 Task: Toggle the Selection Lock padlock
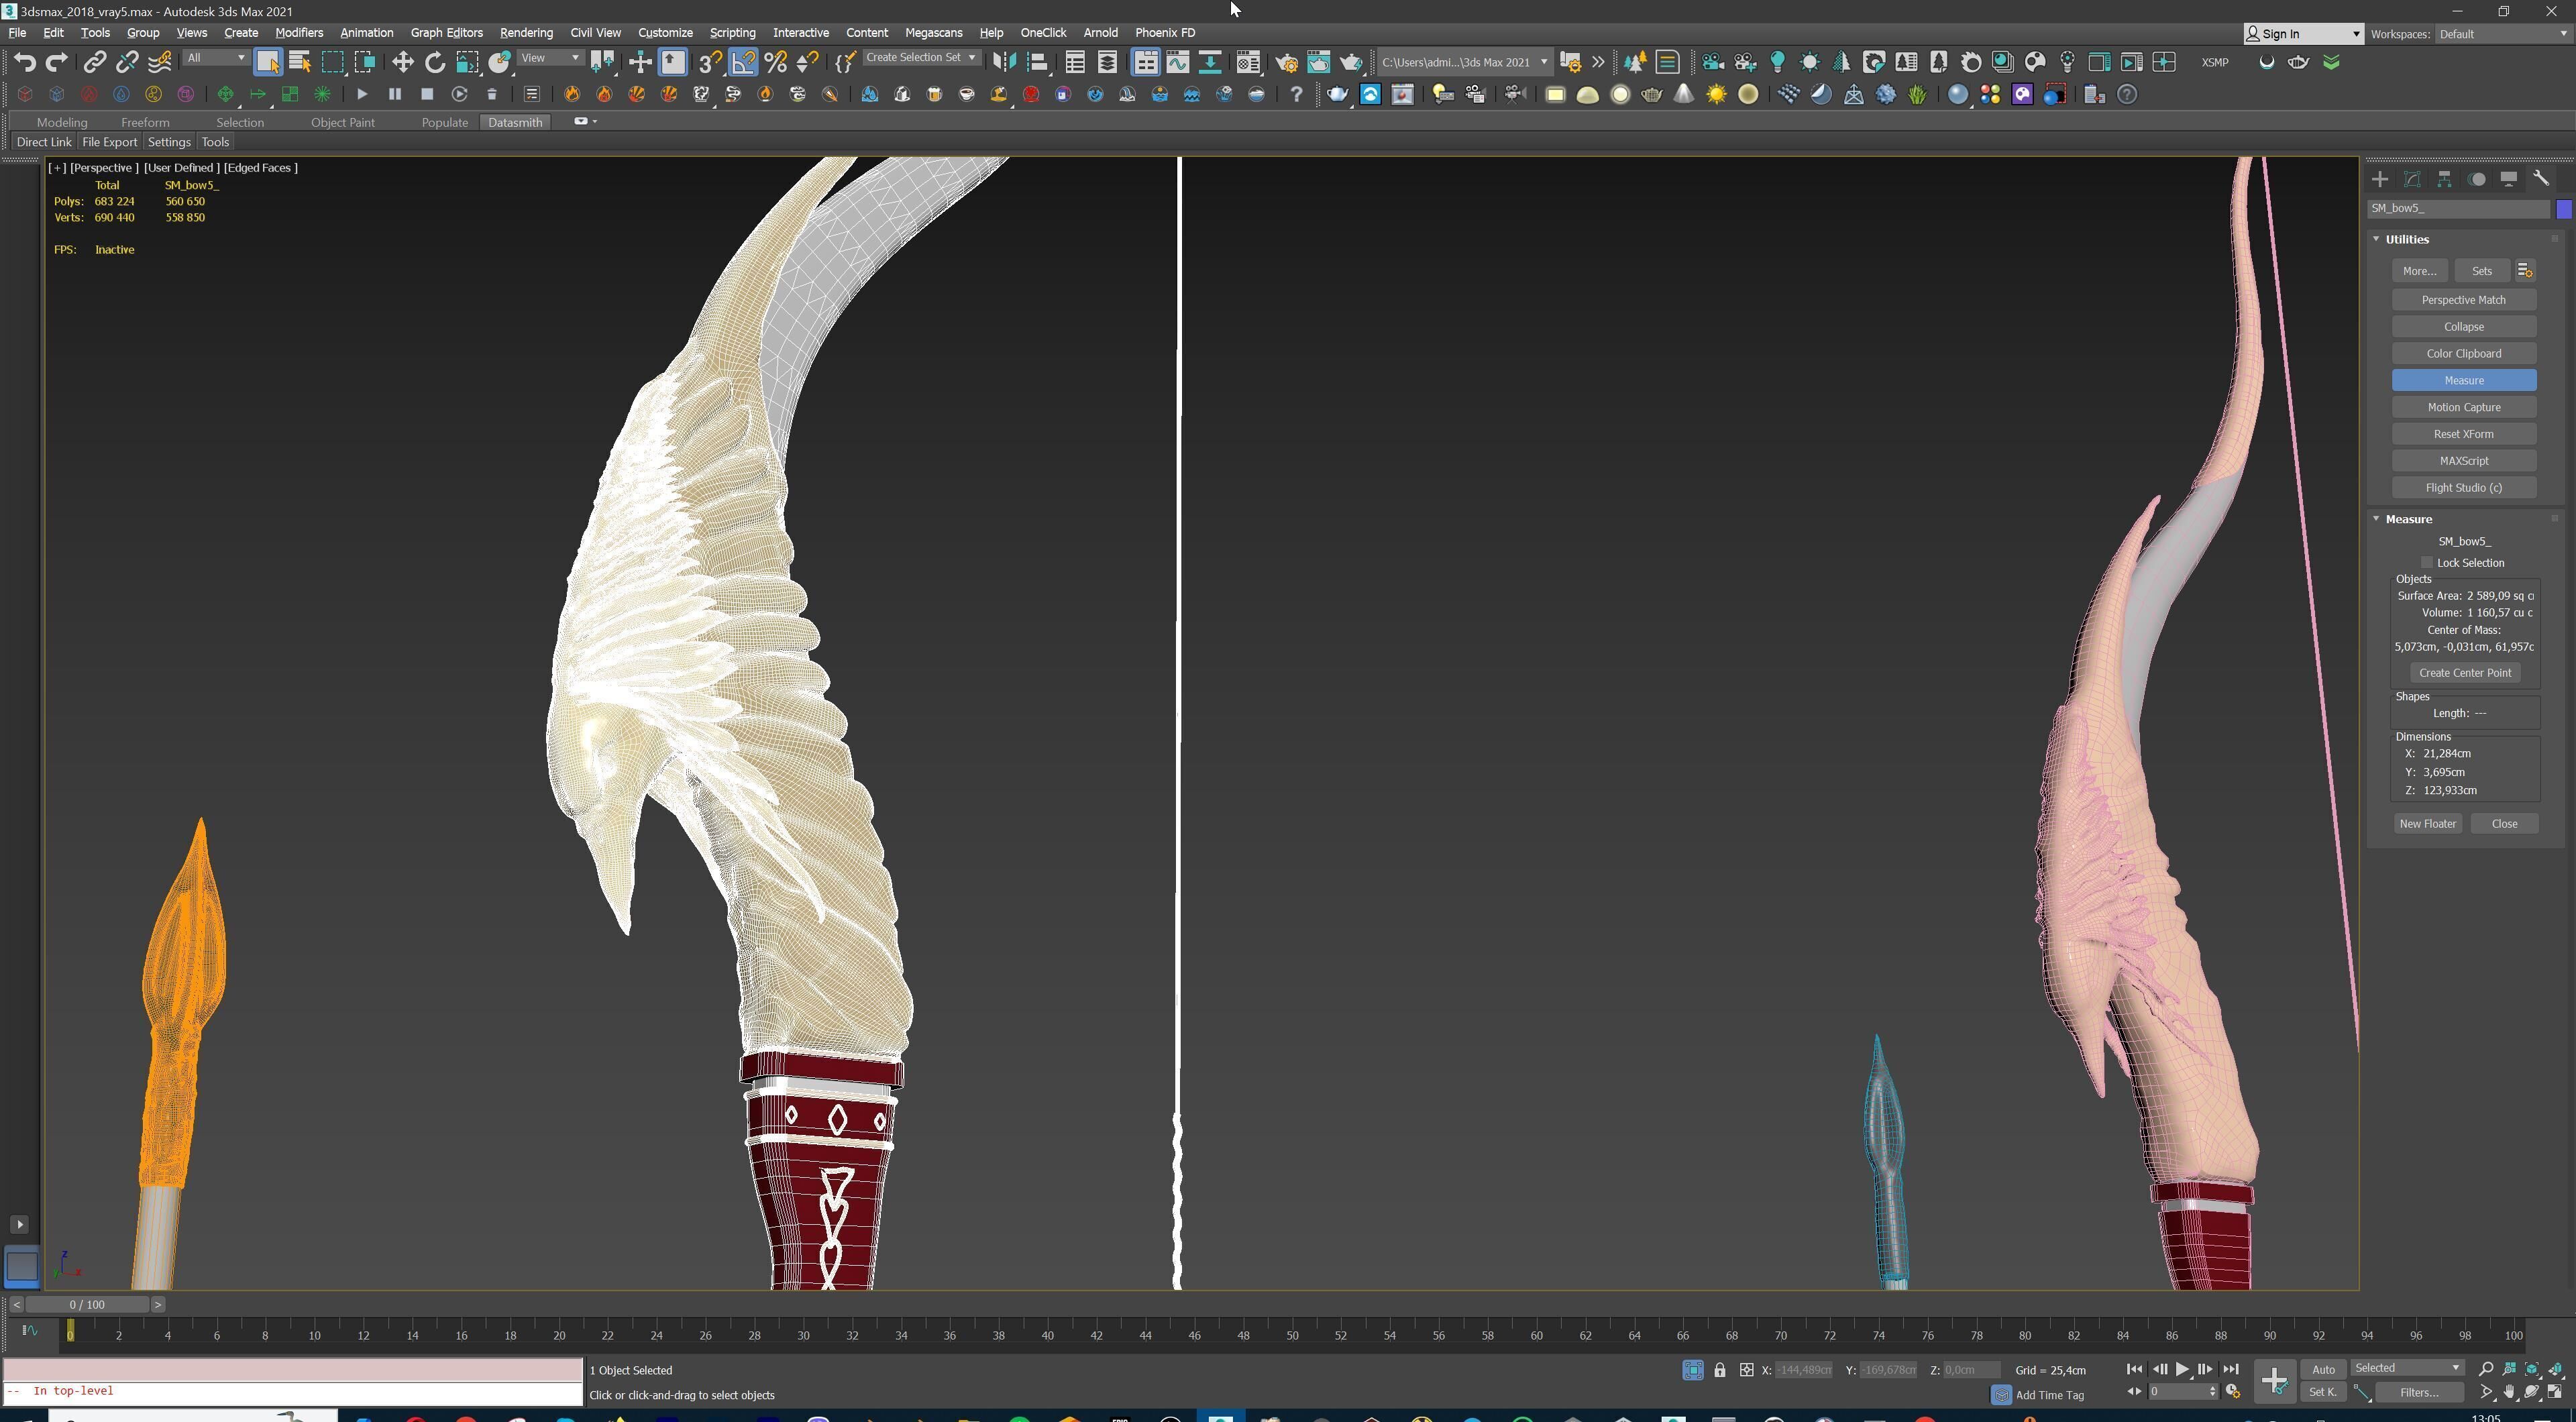[x=1719, y=1370]
